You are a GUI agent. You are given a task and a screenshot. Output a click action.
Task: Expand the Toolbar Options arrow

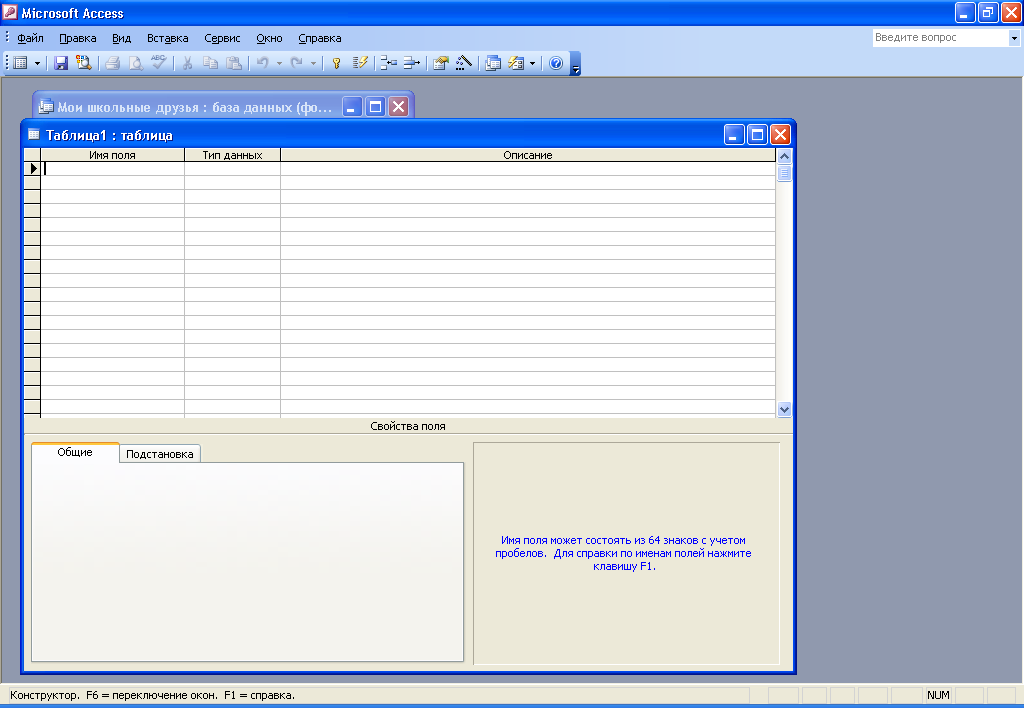tap(575, 64)
